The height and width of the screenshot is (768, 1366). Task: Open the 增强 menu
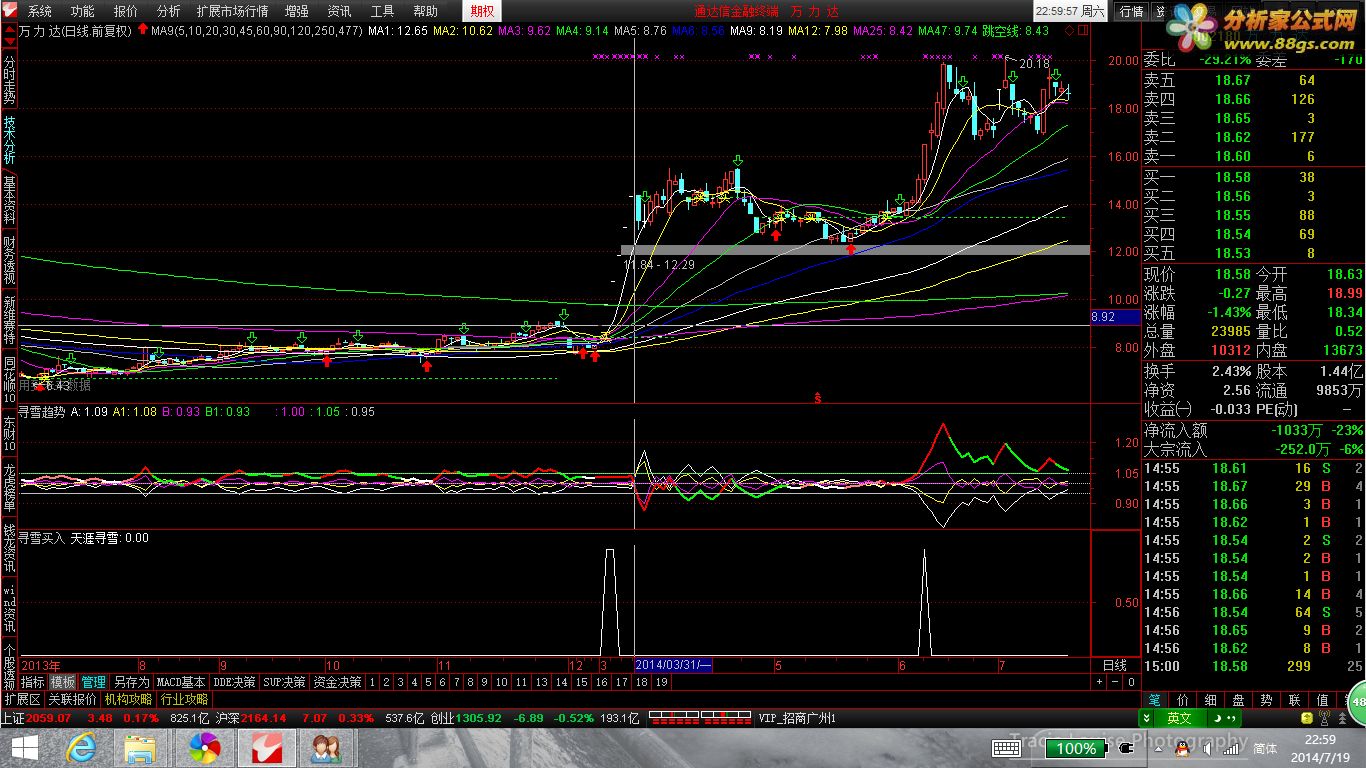[x=297, y=11]
